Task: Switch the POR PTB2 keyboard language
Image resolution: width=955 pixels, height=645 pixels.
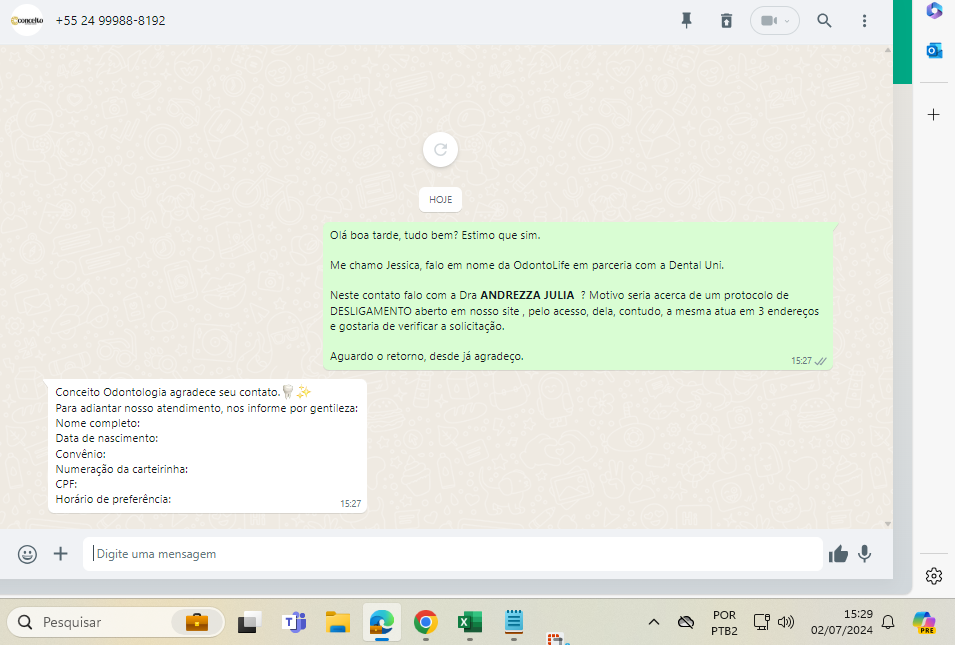Action: (x=724, y=623)
